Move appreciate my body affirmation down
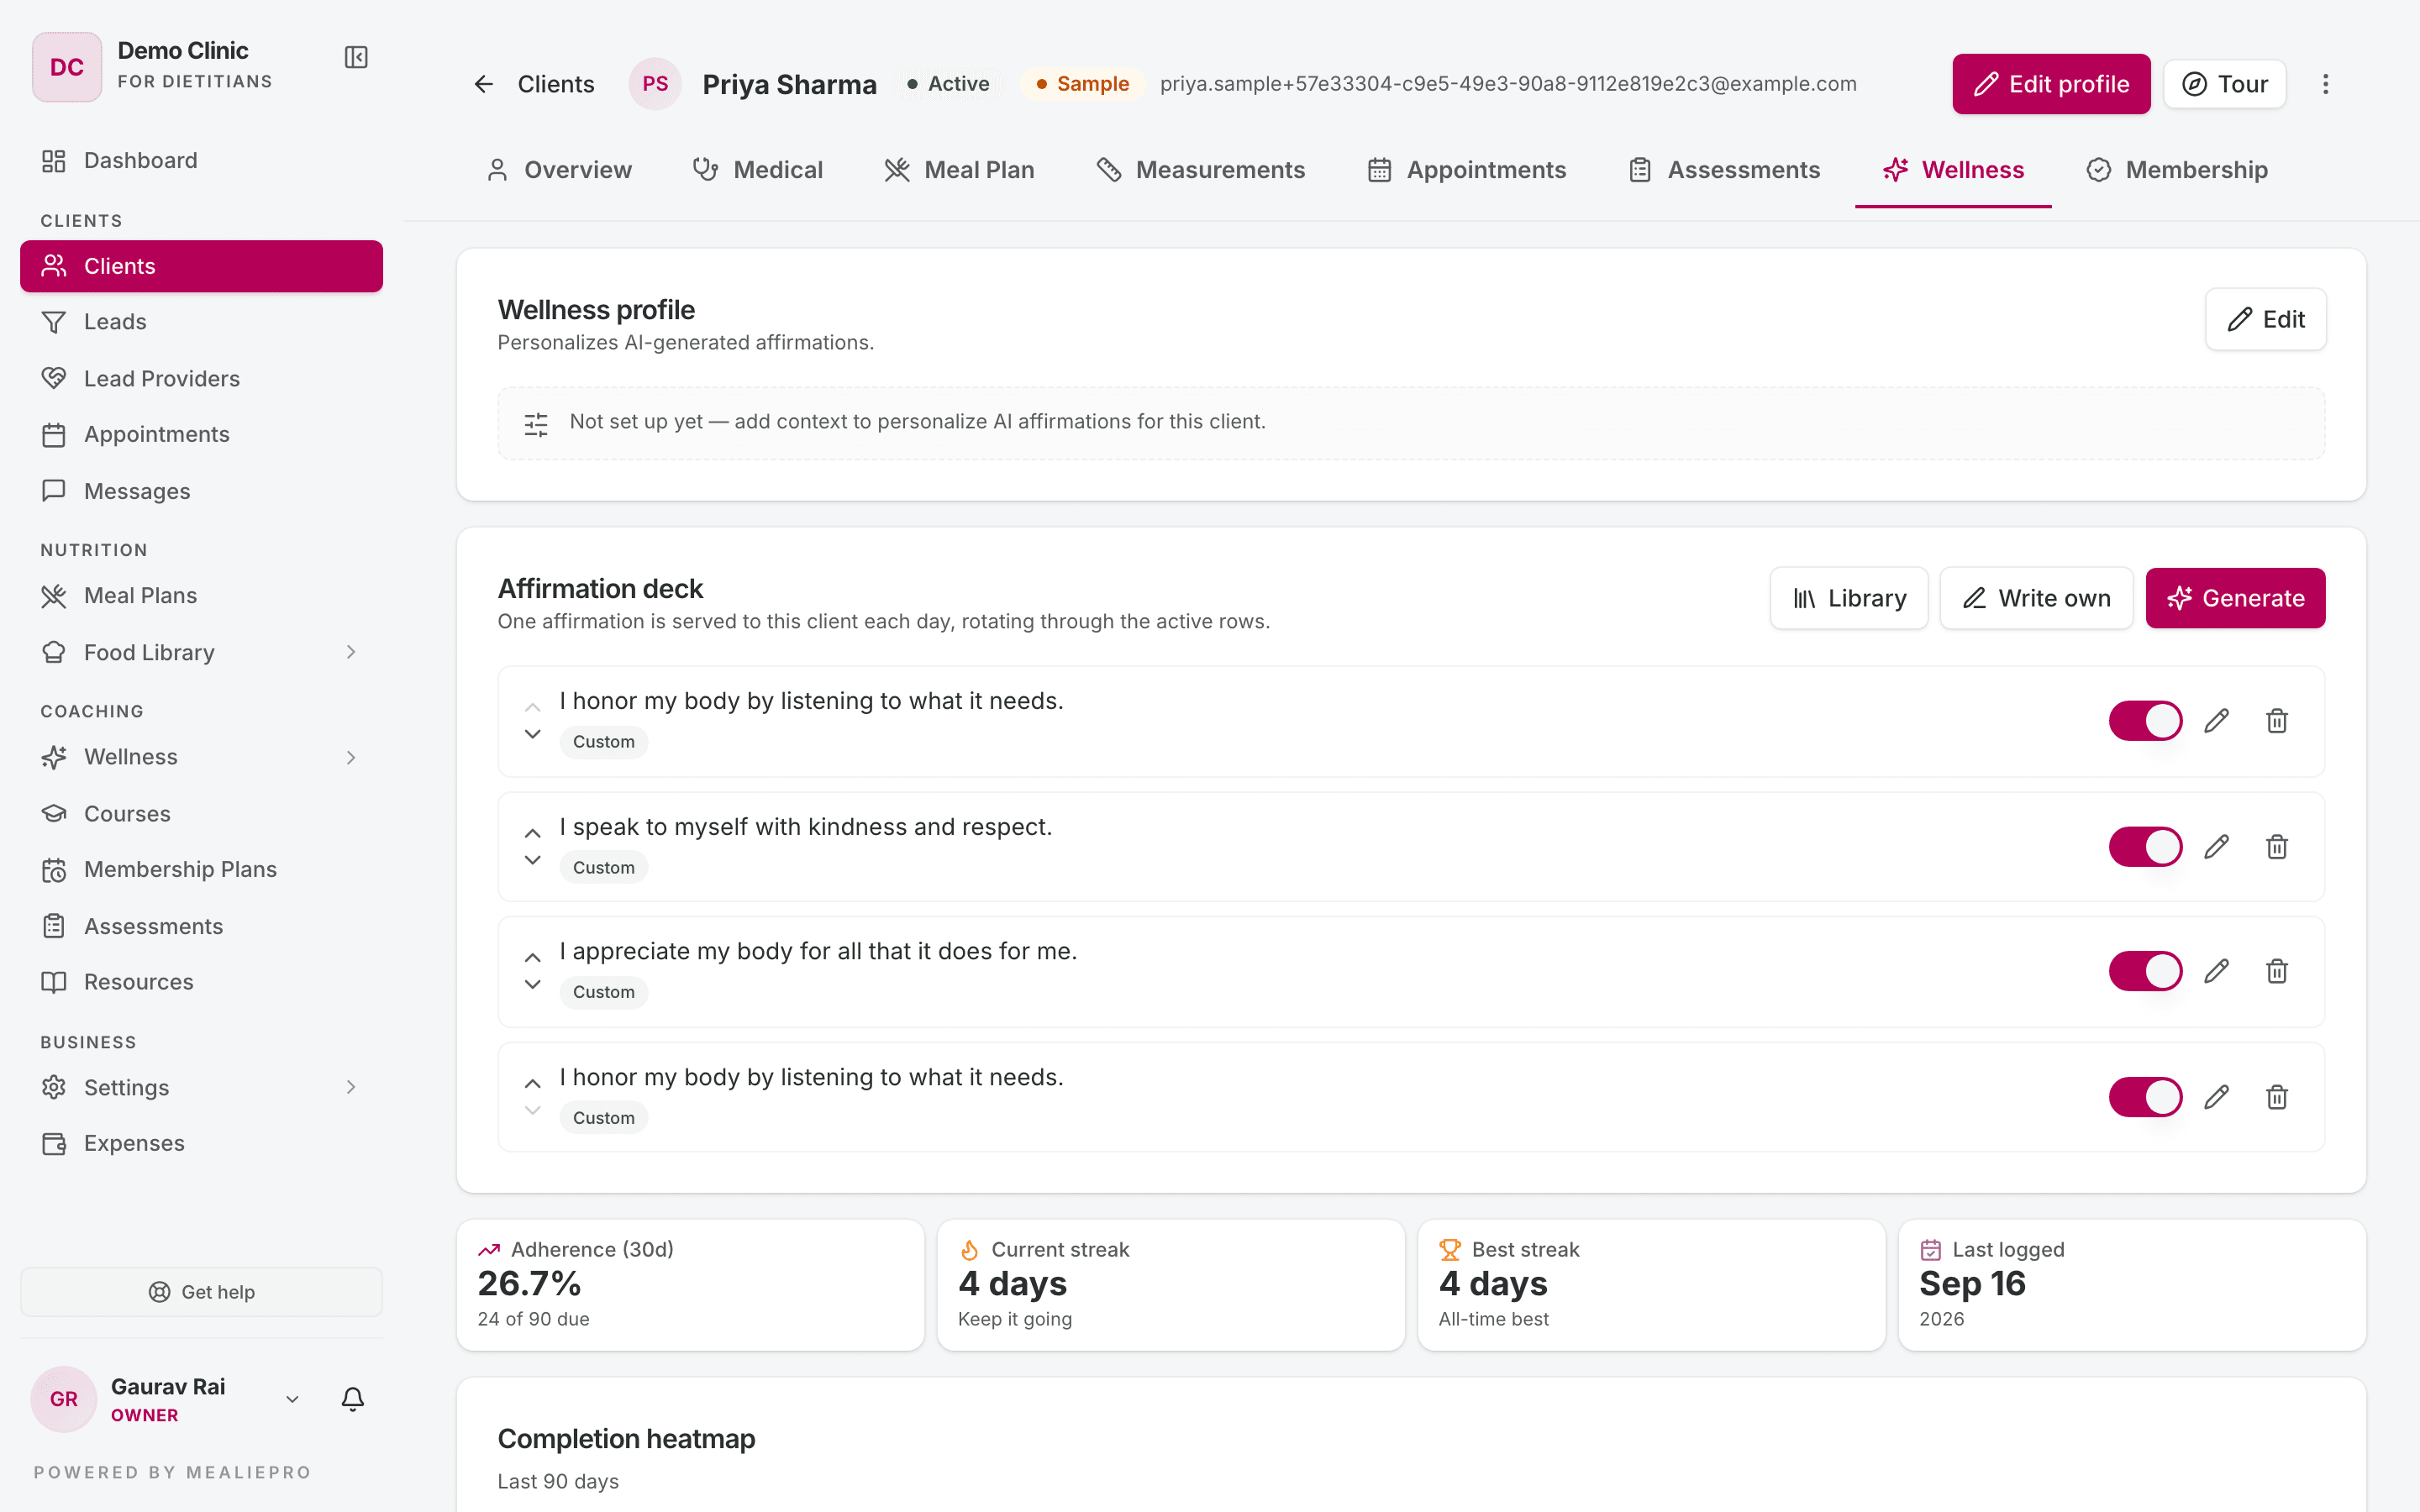 point(533,985)
